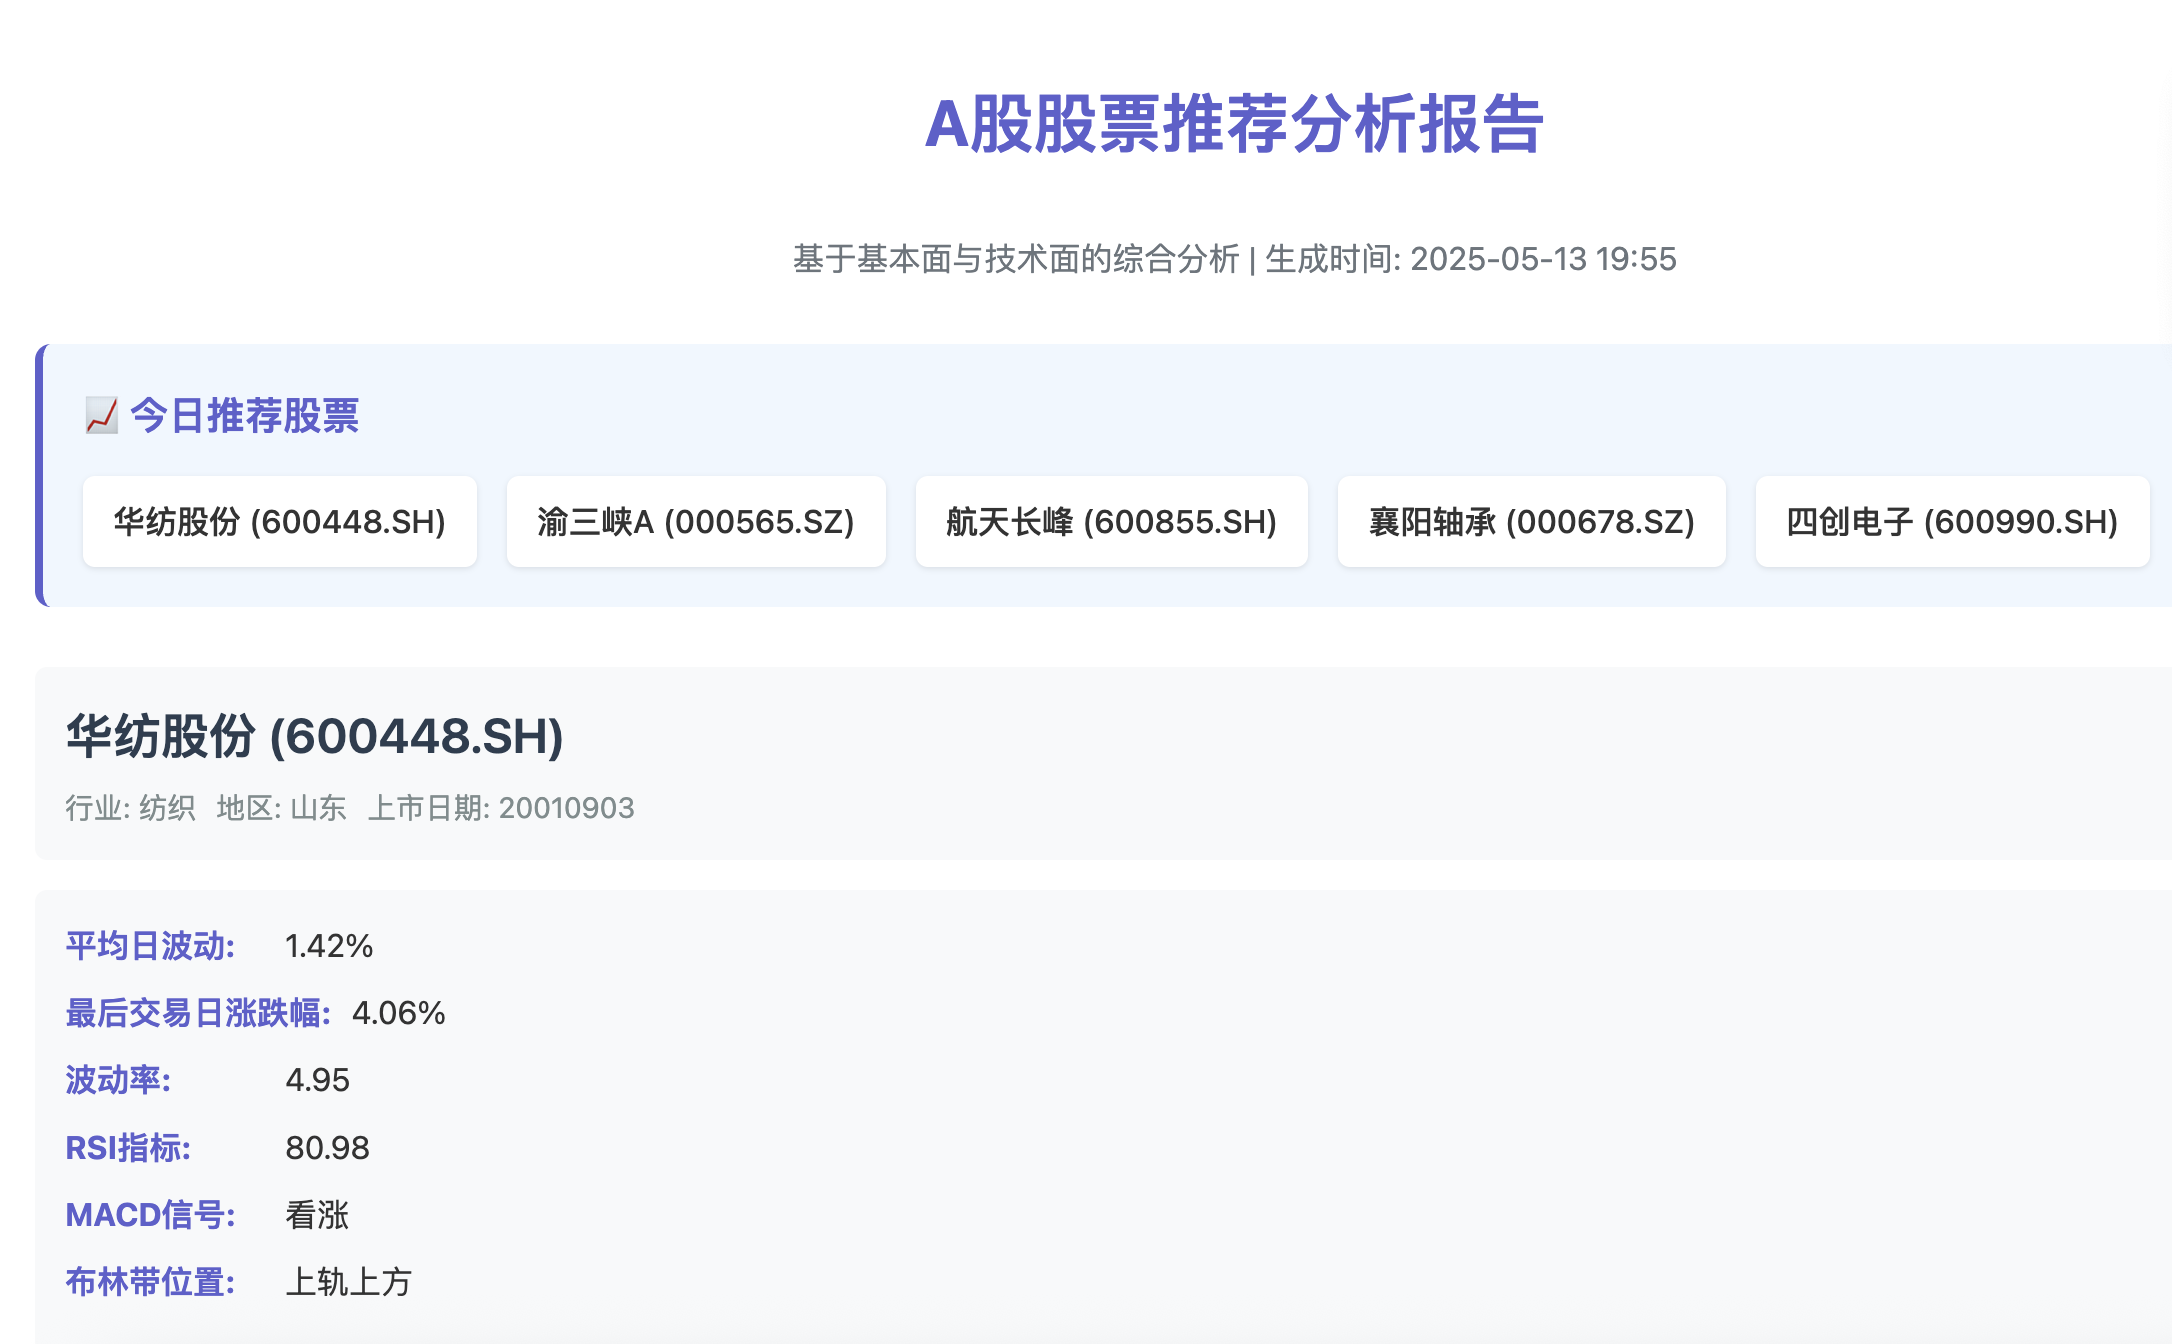Viewport: 2172px width, 1344px height.
Task: Click the 布林带位置 label
Action: (151, 1282)
